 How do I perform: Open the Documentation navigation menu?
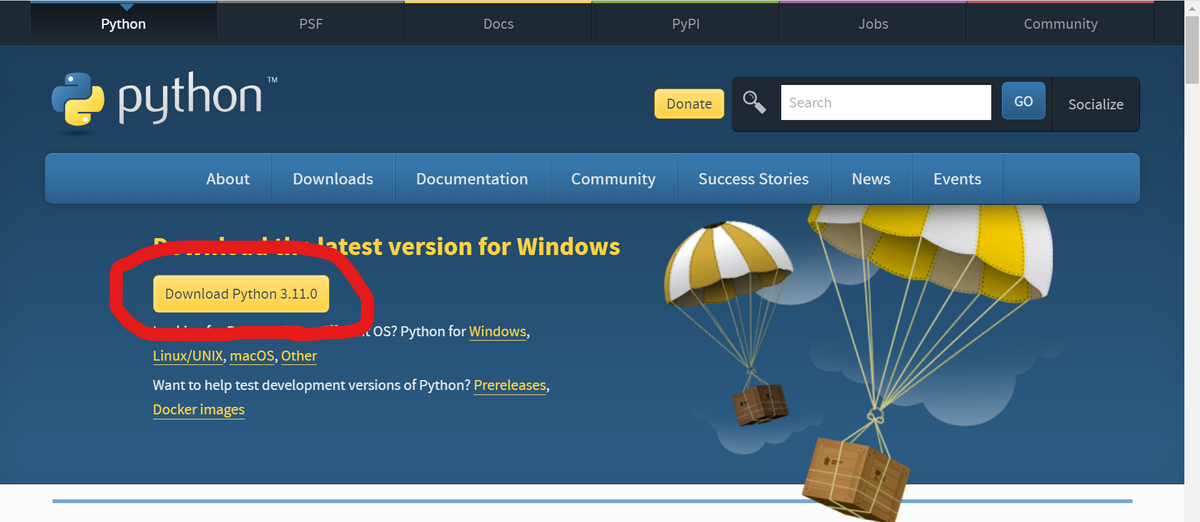click(472, 179)
